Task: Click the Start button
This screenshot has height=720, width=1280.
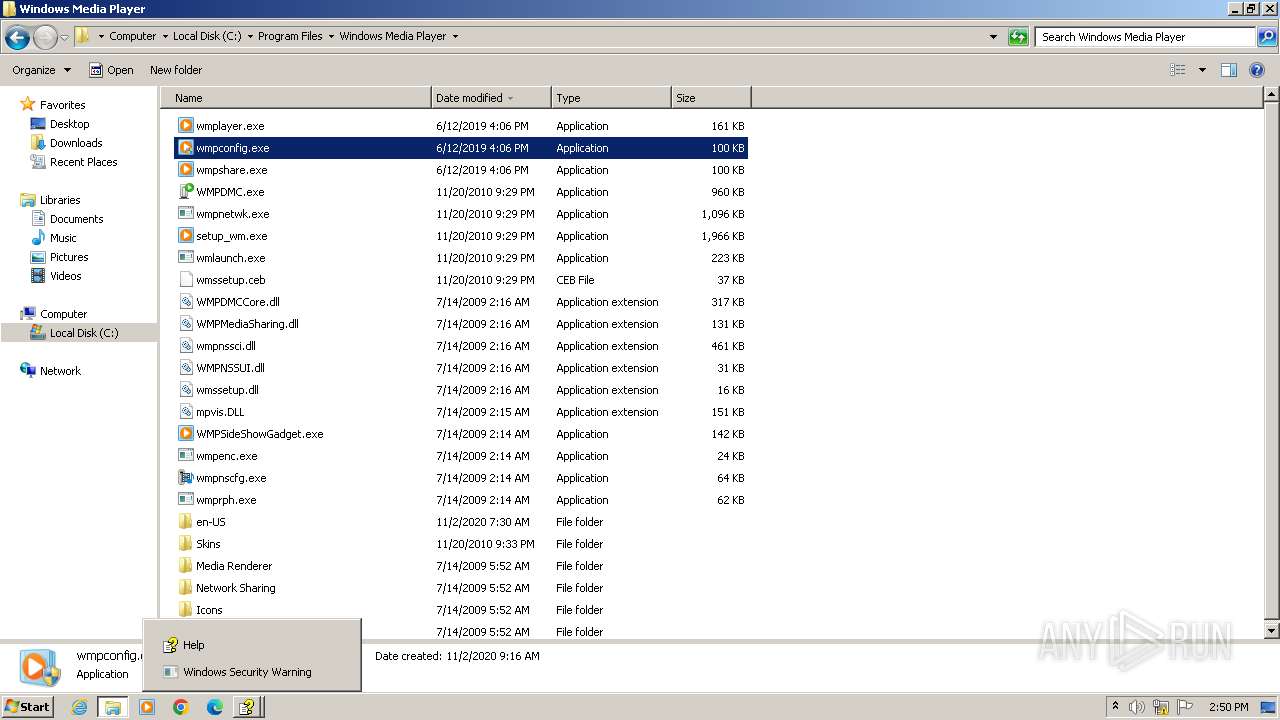Action: [28, 707]
